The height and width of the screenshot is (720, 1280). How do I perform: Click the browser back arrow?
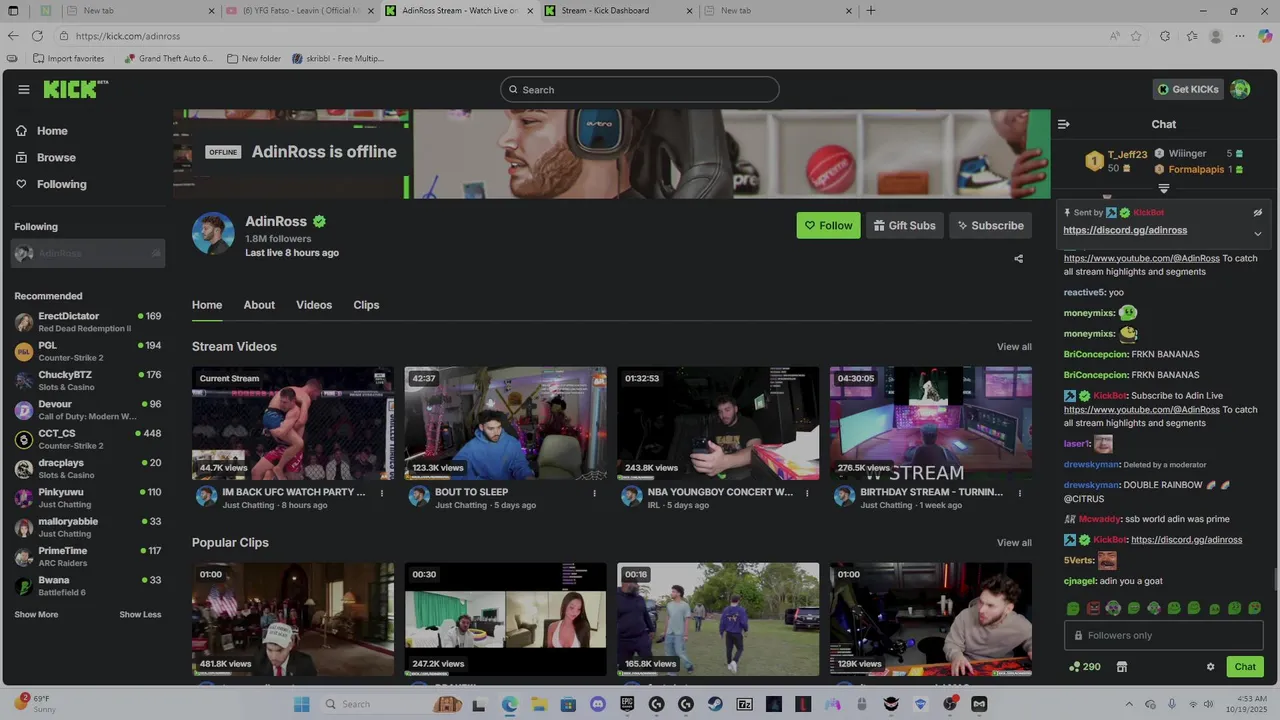pos(13,36)
